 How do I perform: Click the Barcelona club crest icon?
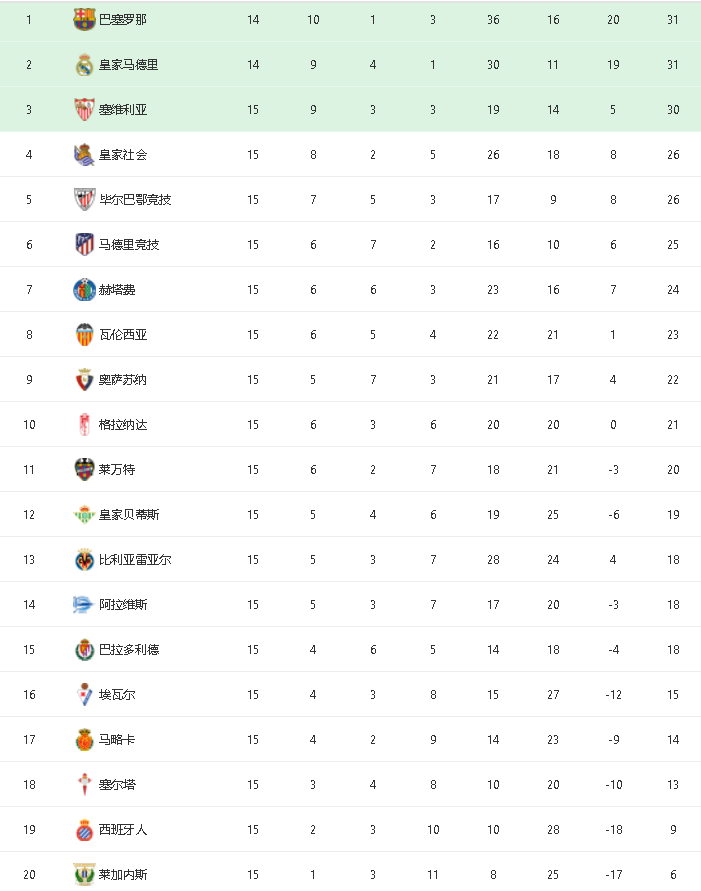(x=84, y=19)
